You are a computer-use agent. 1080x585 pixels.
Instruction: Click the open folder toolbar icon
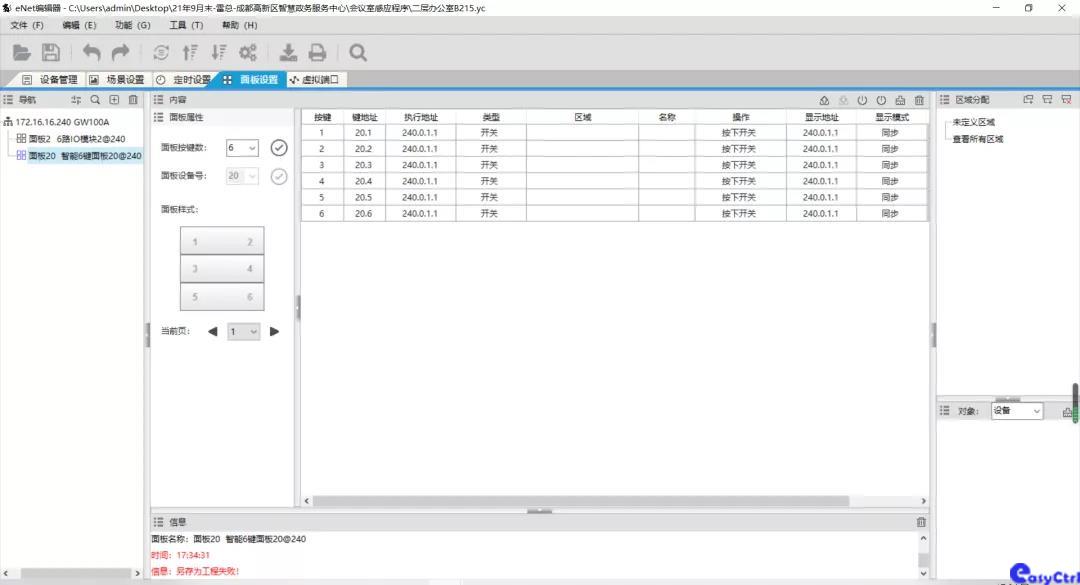(22, 53)
